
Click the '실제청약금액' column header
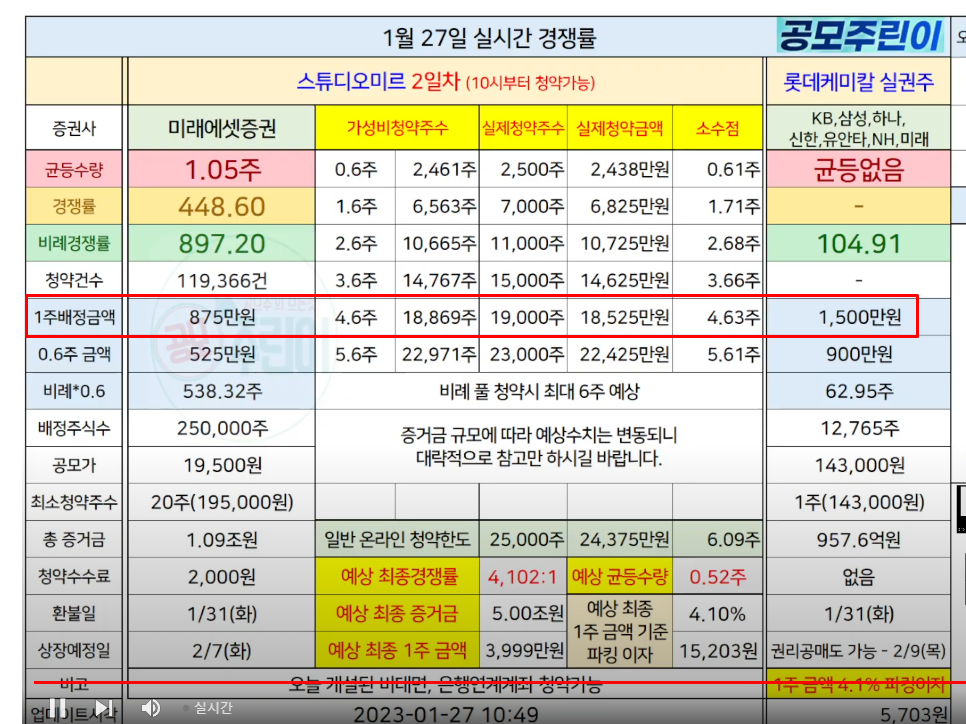pos(620,128)
